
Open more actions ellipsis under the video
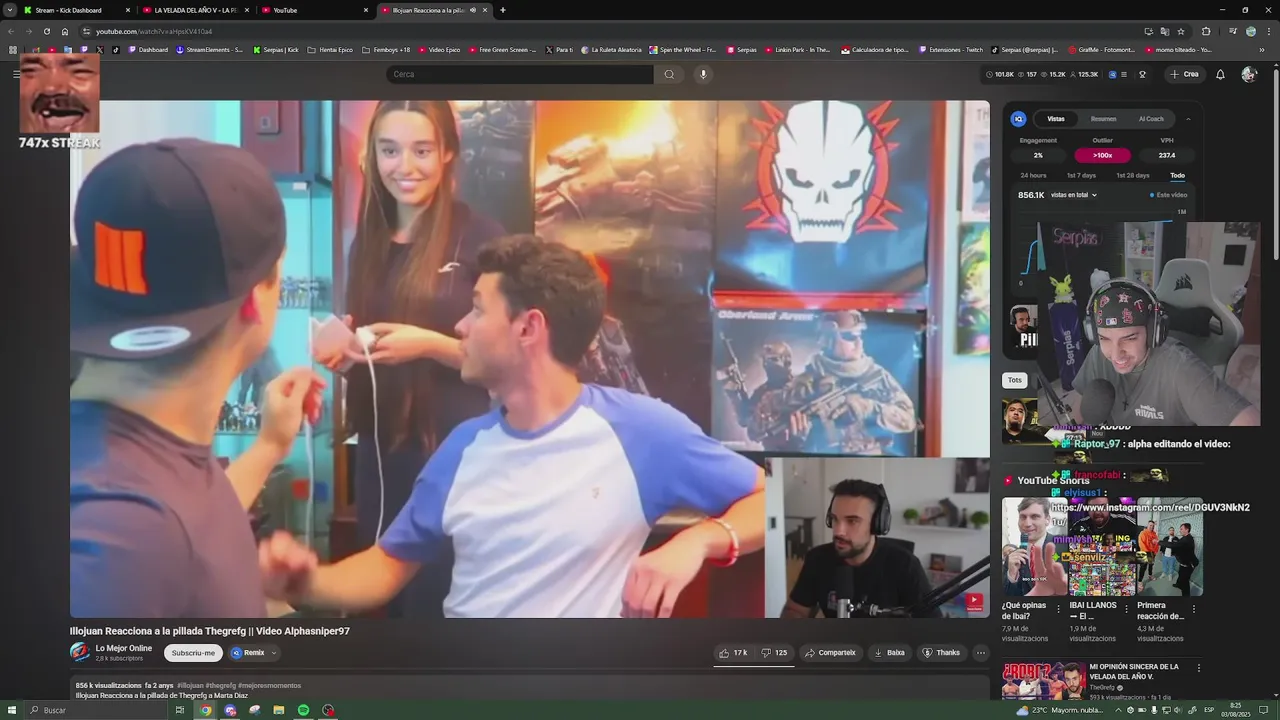click(x=981, y=653)
